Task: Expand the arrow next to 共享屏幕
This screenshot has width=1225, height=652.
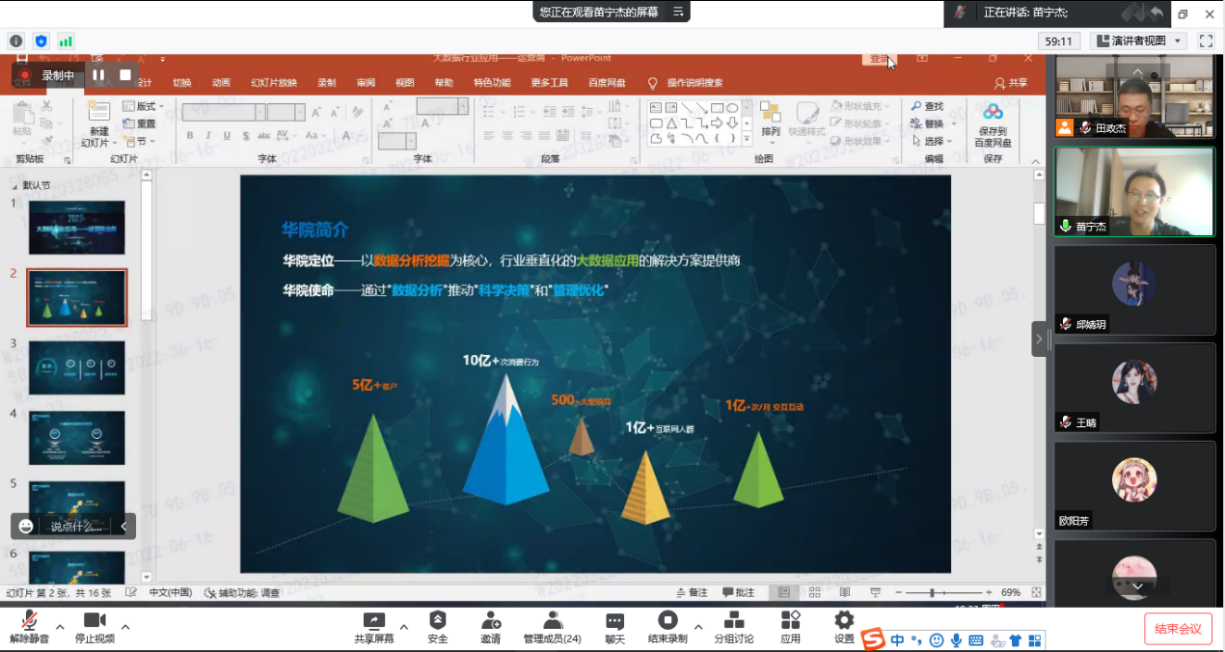Action: pos(404,627)
